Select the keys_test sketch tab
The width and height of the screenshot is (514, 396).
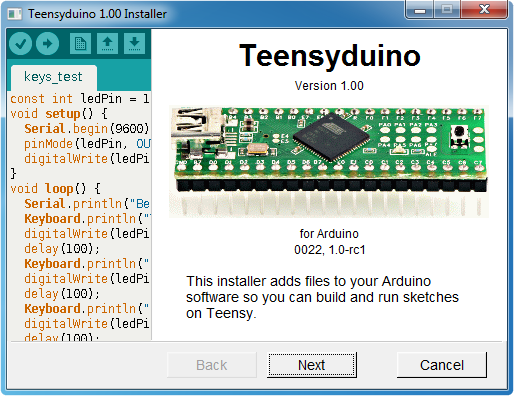[53, 77]
